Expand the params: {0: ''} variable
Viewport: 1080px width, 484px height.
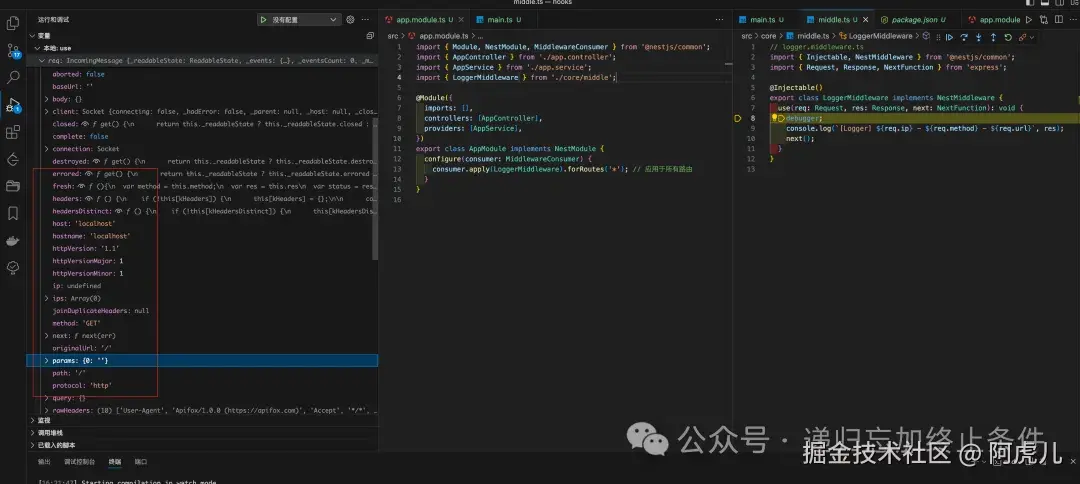pyautogui.click(x=47, y=360)
